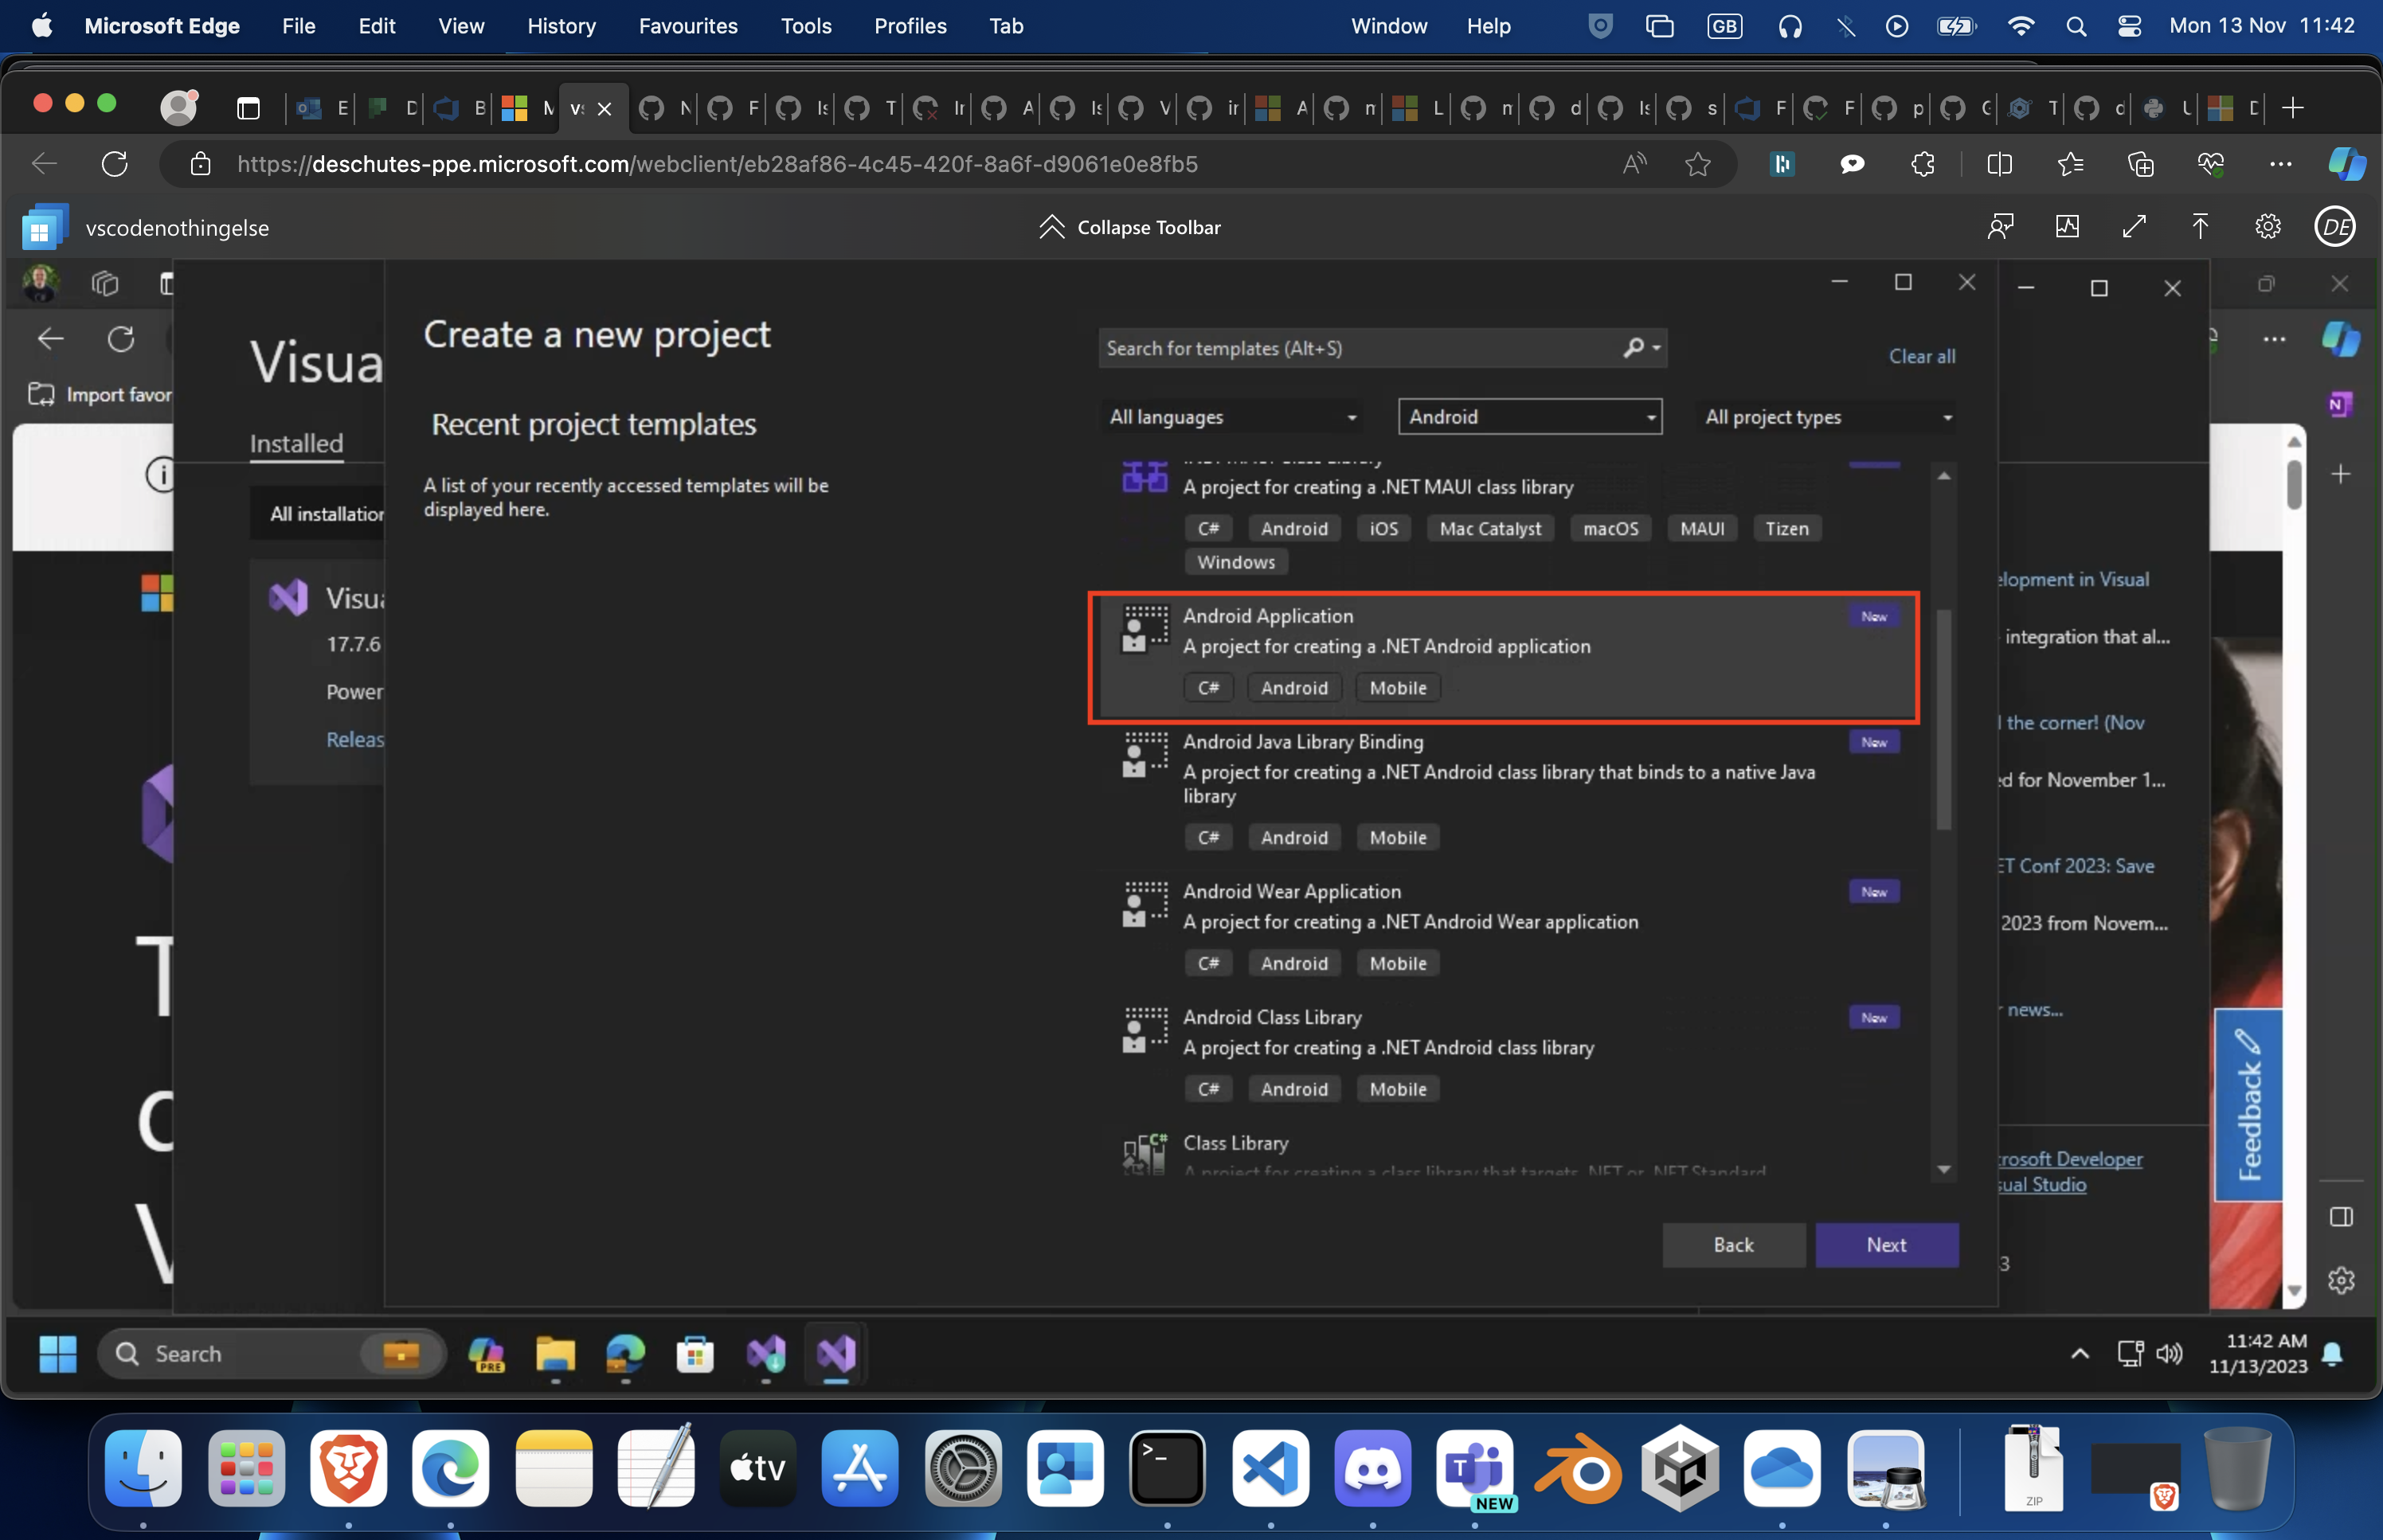Open File Explorer from the Windows taskbar

pos(556,1354)
